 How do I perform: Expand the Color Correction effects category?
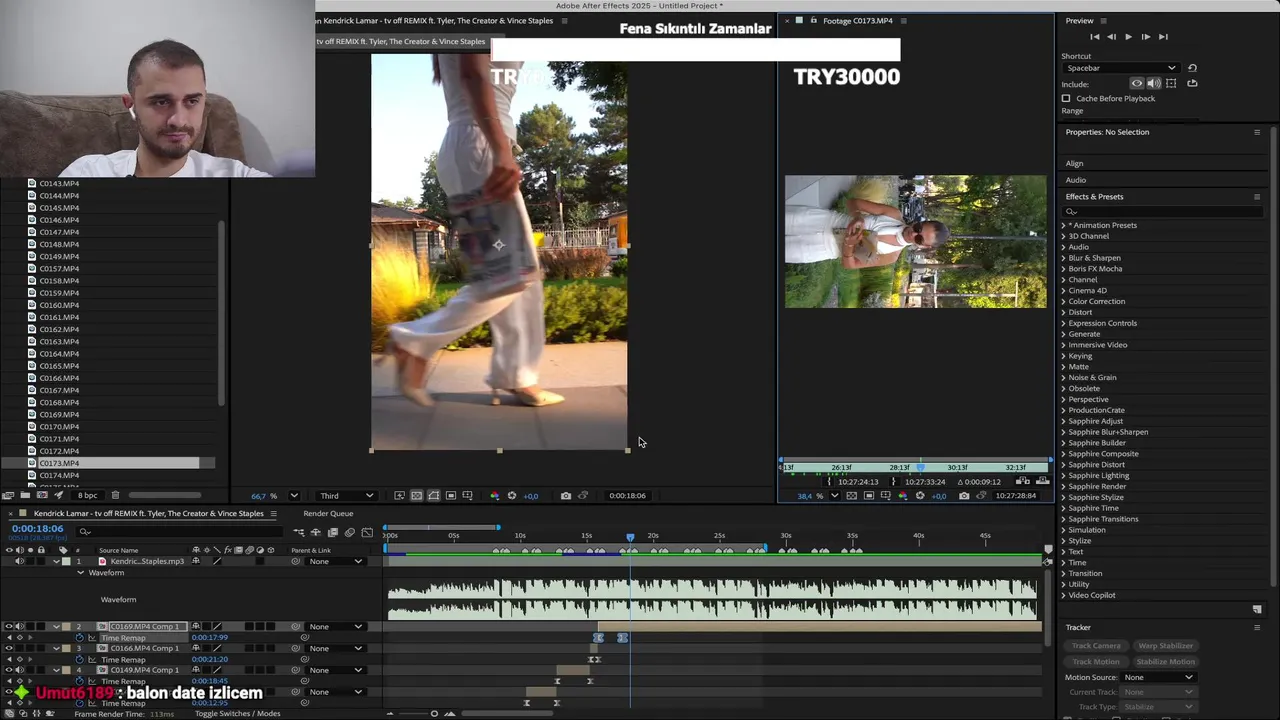click(1063, 302)
